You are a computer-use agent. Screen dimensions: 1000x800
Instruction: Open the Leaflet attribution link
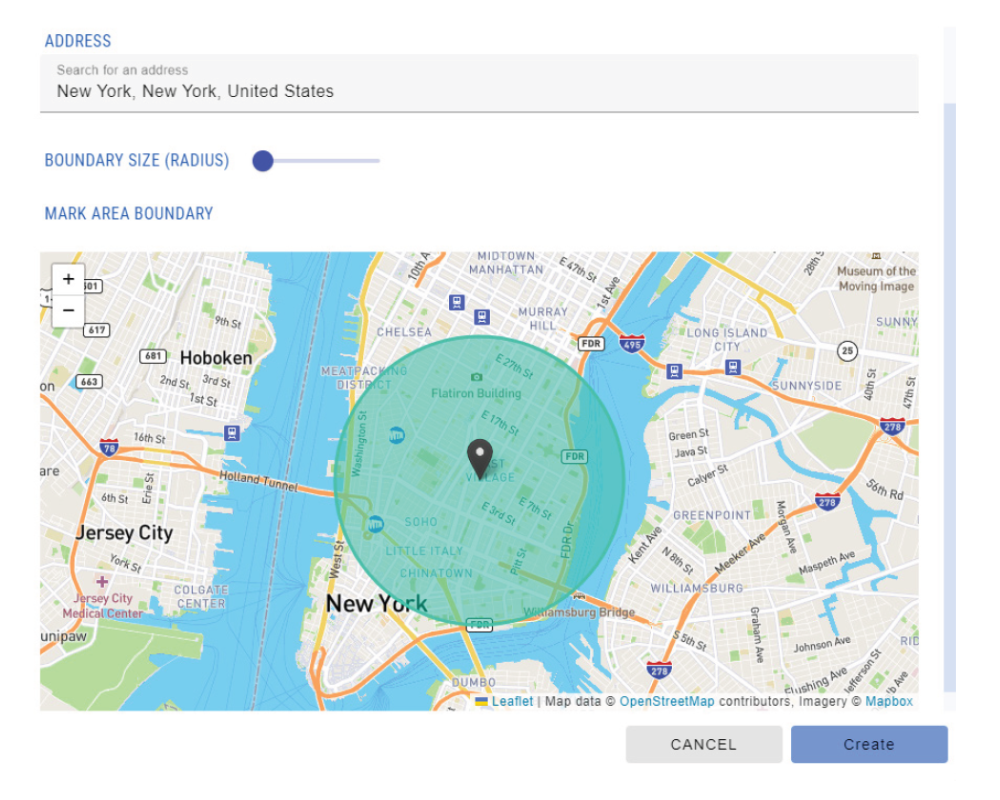click(512, 702)
